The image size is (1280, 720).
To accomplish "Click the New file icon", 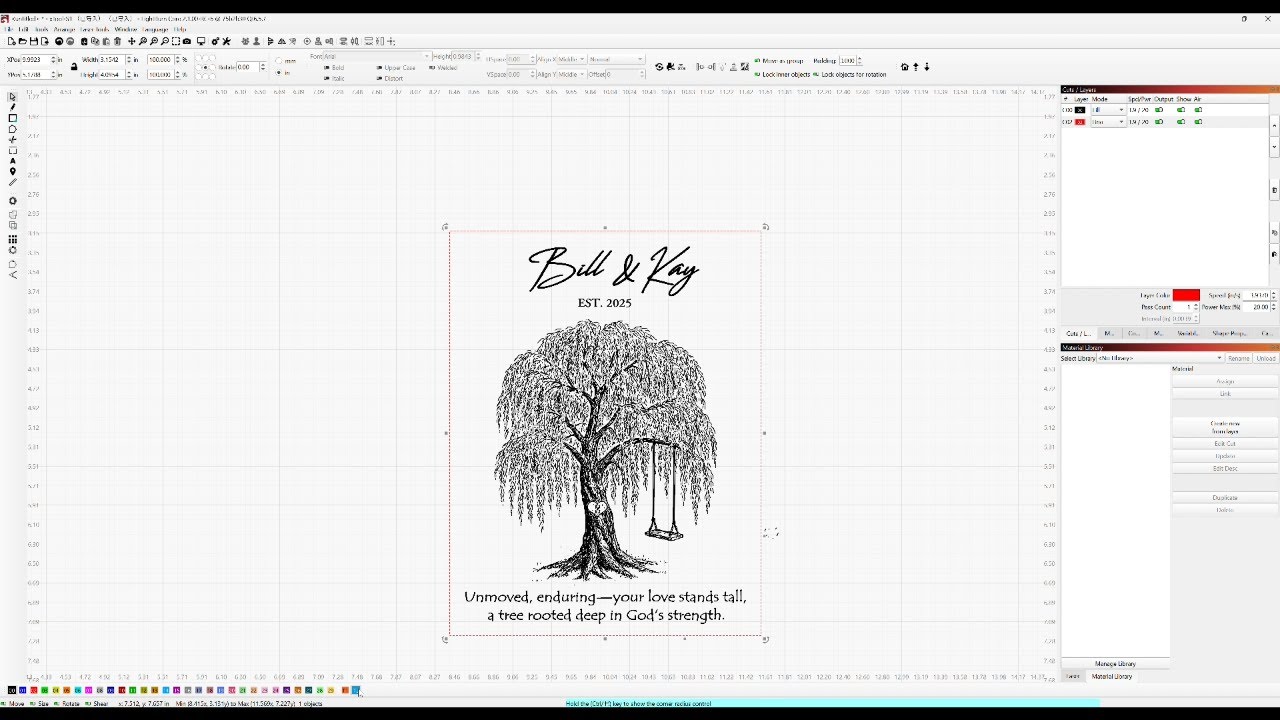I will pyautogui.click(x=11, y=41).
